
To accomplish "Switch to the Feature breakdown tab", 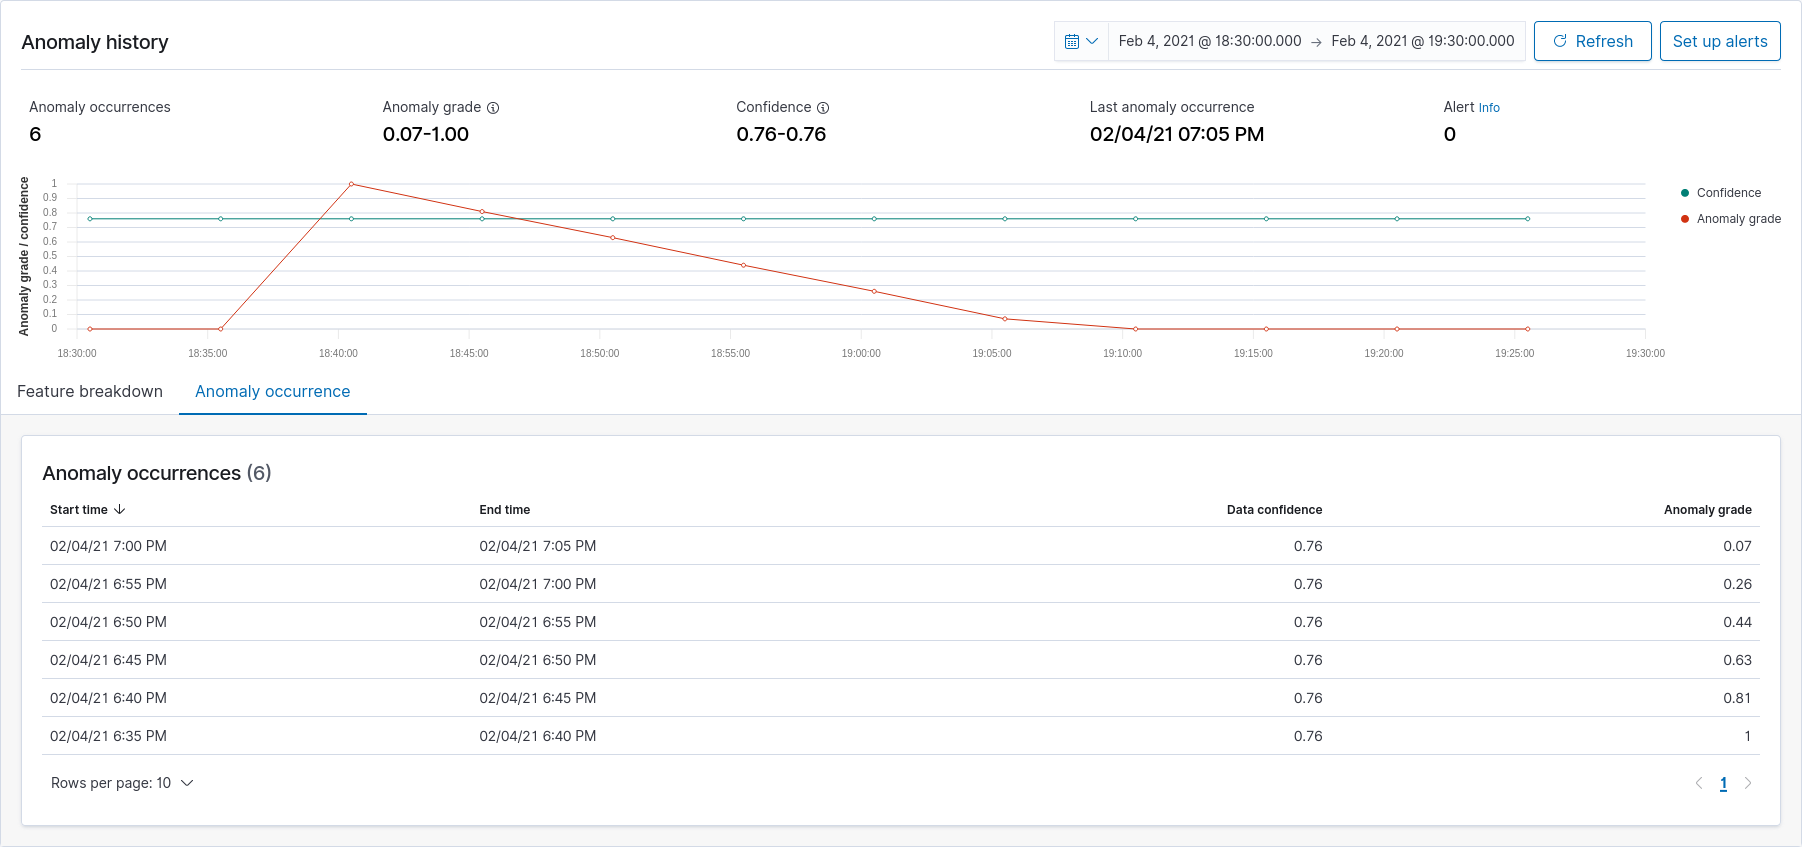I will click(90, 392).
